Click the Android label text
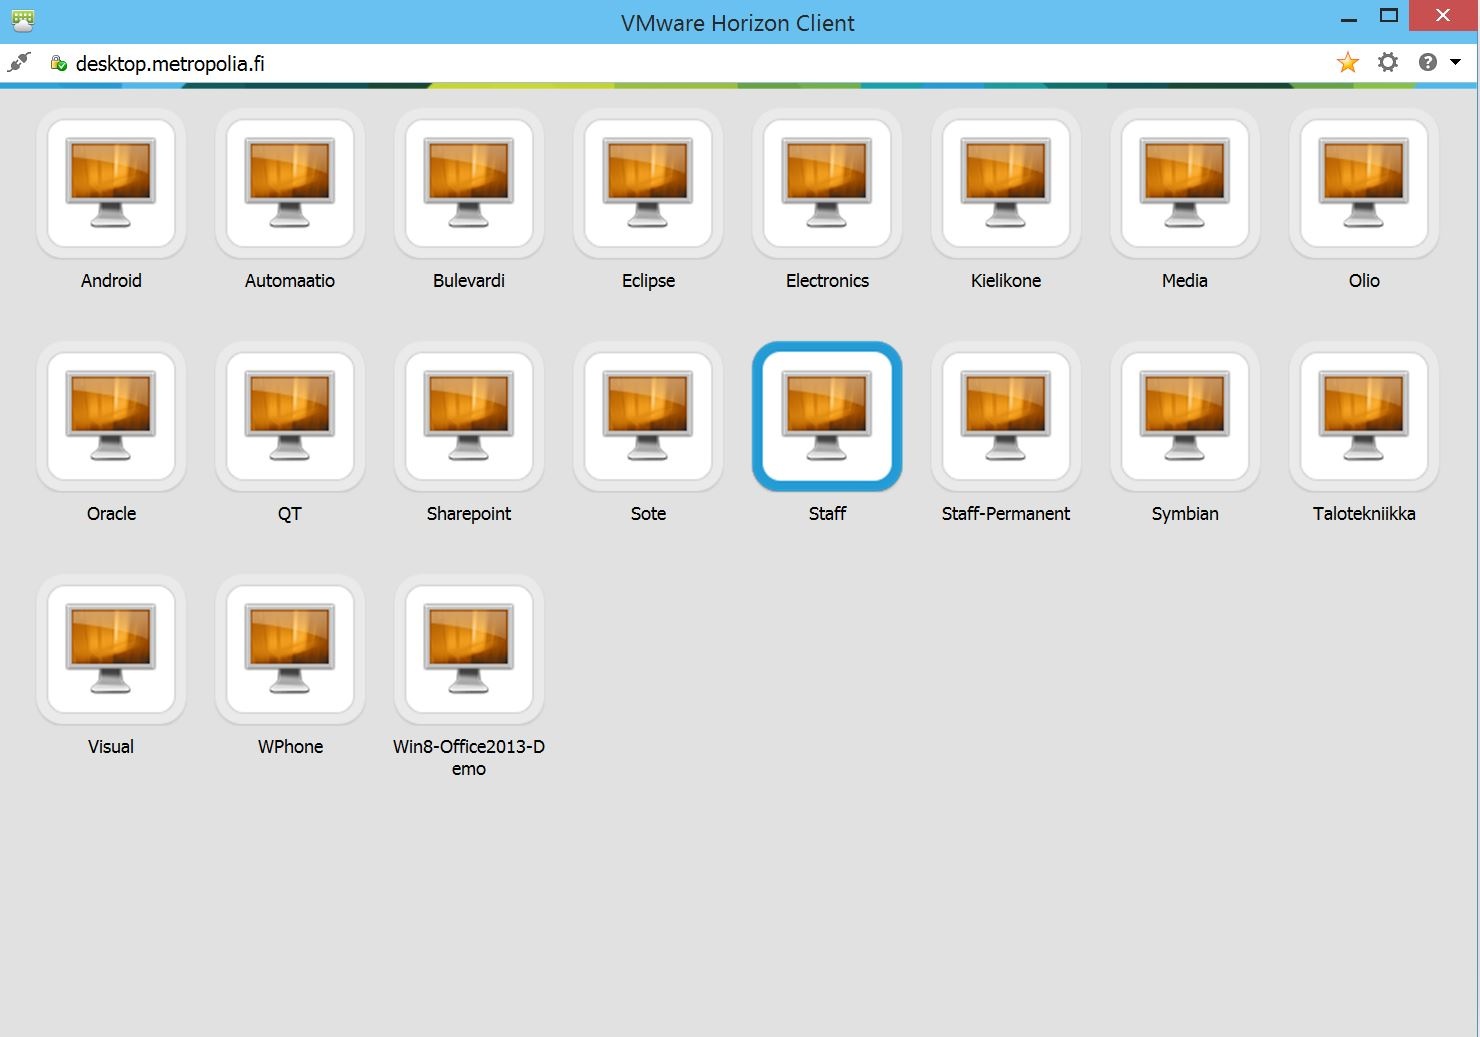 click(111, 281)
